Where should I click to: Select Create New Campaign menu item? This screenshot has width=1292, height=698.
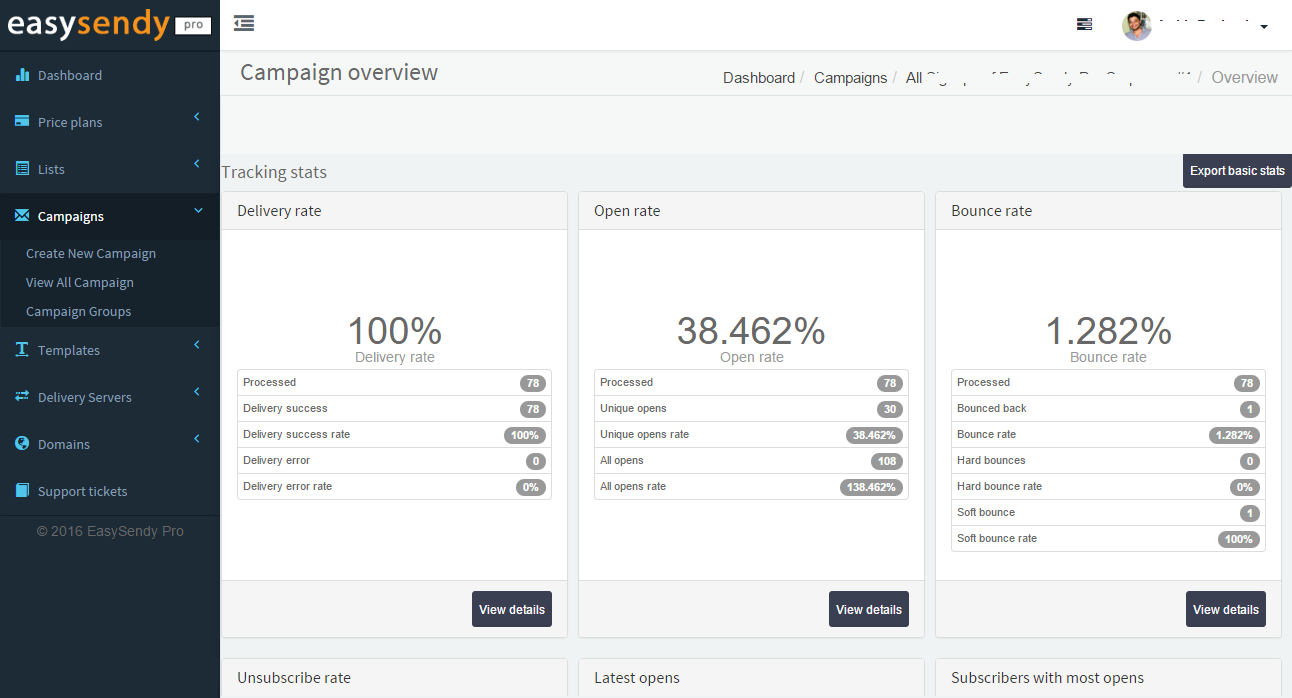(91, 253)
